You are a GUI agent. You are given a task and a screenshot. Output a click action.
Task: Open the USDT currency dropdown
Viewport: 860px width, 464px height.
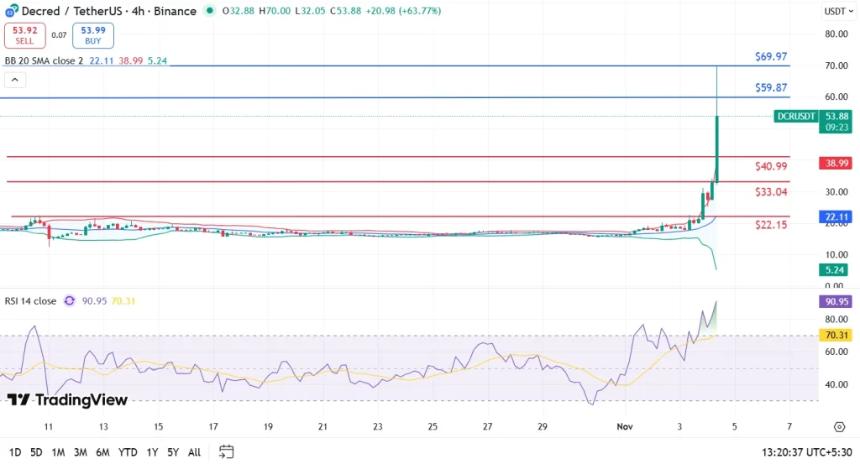click(835, 11)
